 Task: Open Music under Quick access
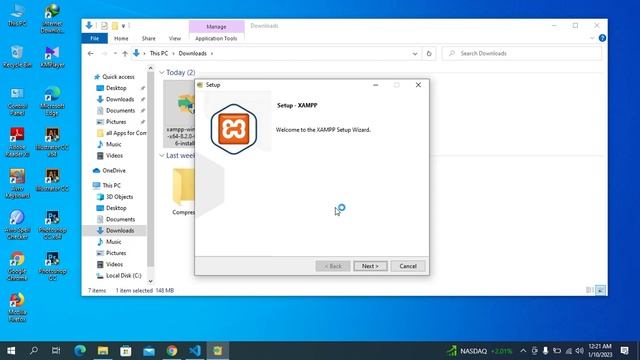click(113, 144)
